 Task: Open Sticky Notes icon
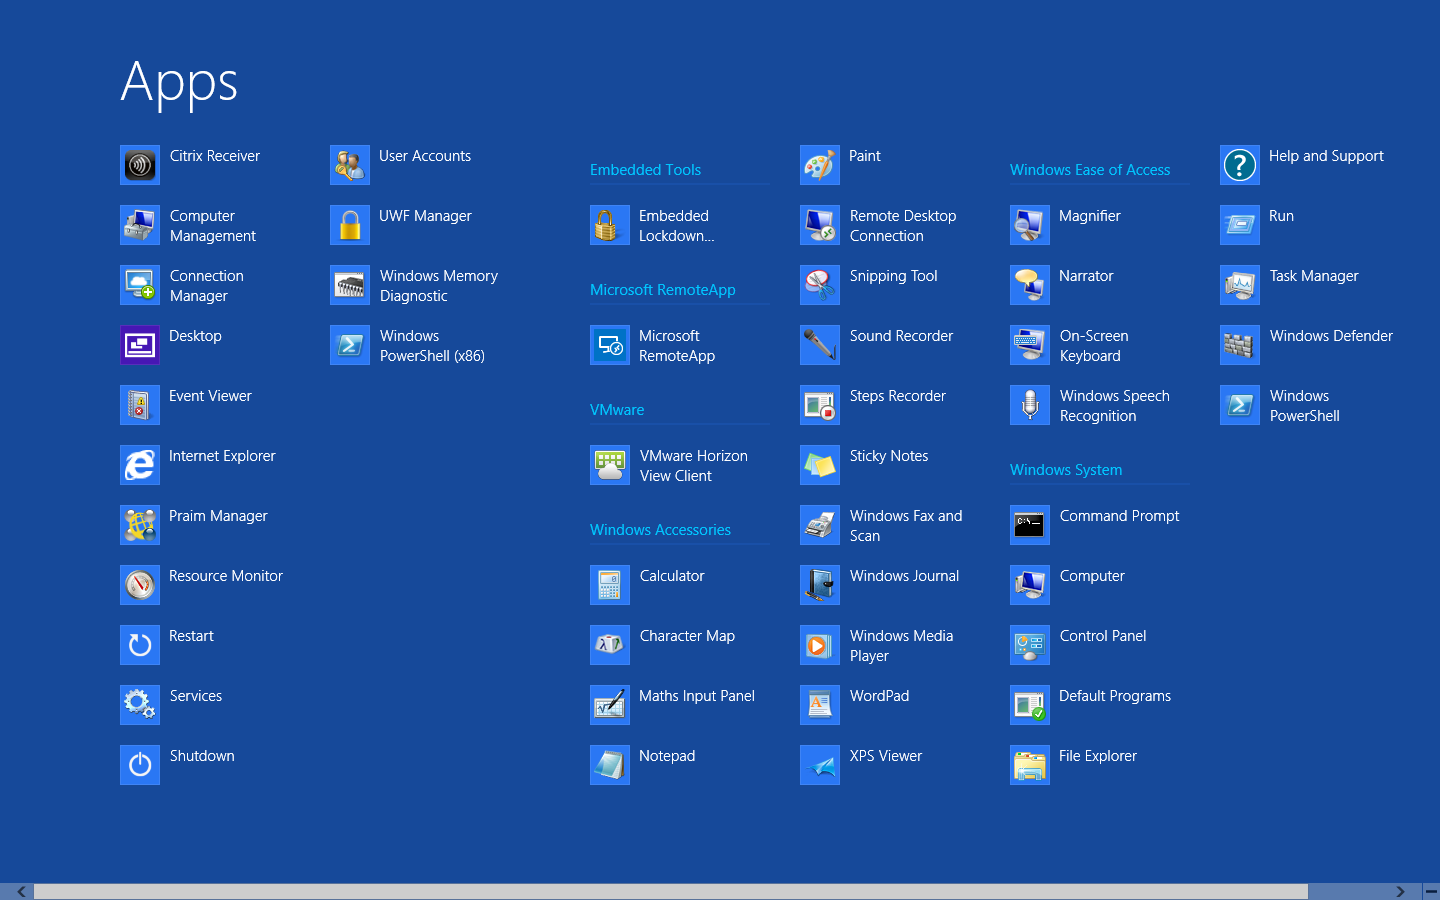(x=820, y=465)
